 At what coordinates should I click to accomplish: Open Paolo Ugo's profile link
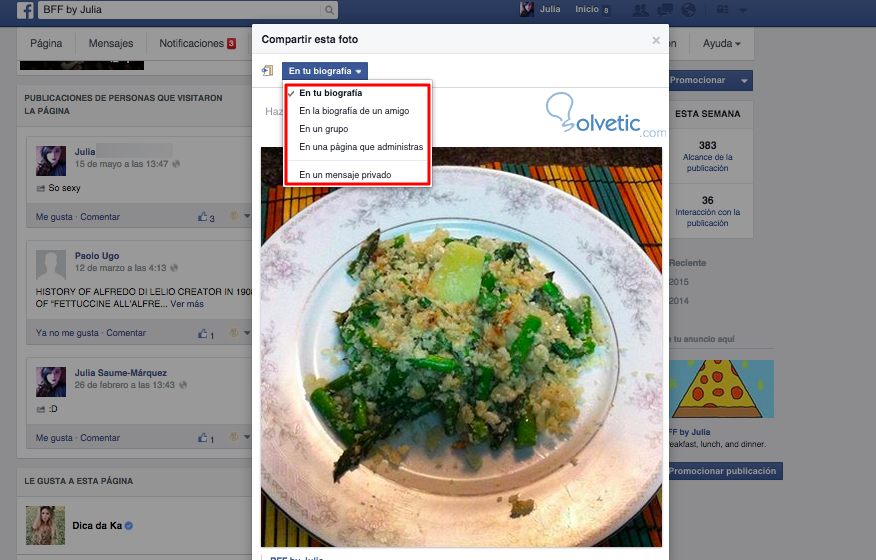click(97, 255)
